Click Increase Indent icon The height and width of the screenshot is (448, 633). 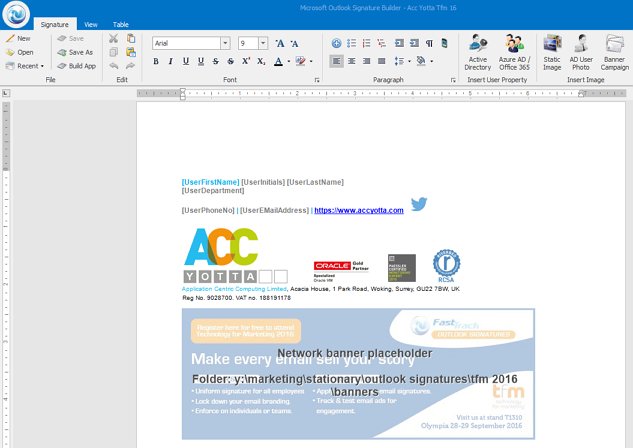[414, 43]
